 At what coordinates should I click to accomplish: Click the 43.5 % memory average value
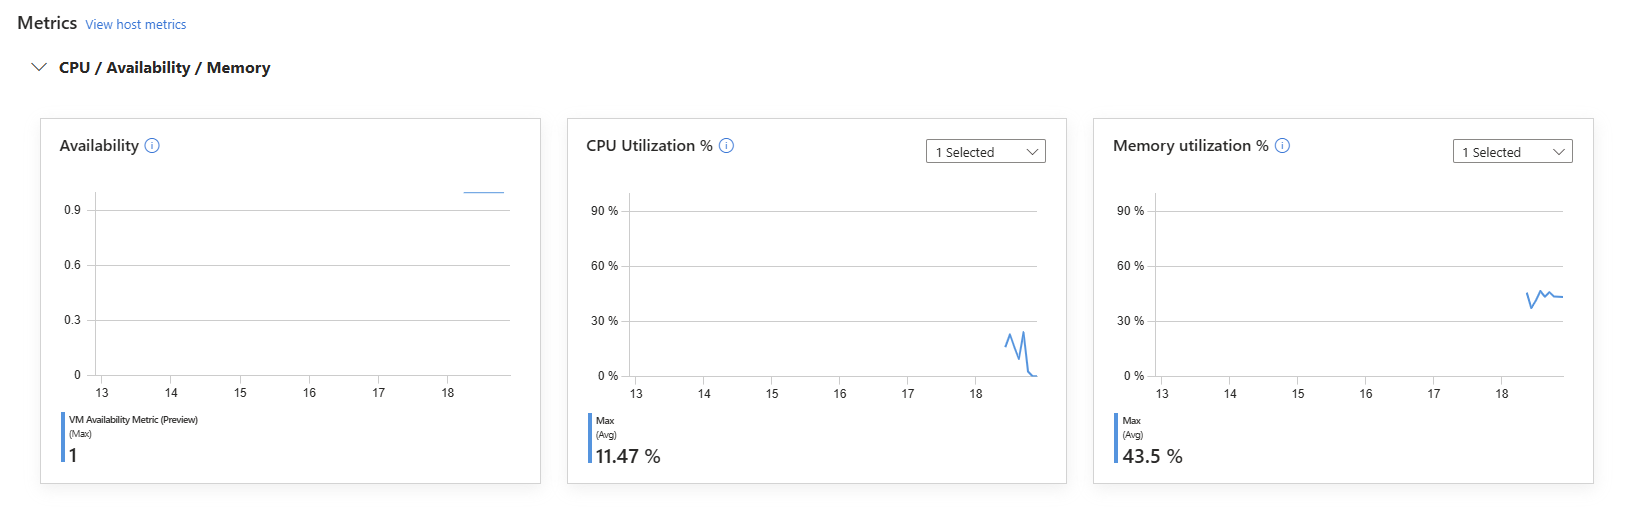coord(1152,457)
